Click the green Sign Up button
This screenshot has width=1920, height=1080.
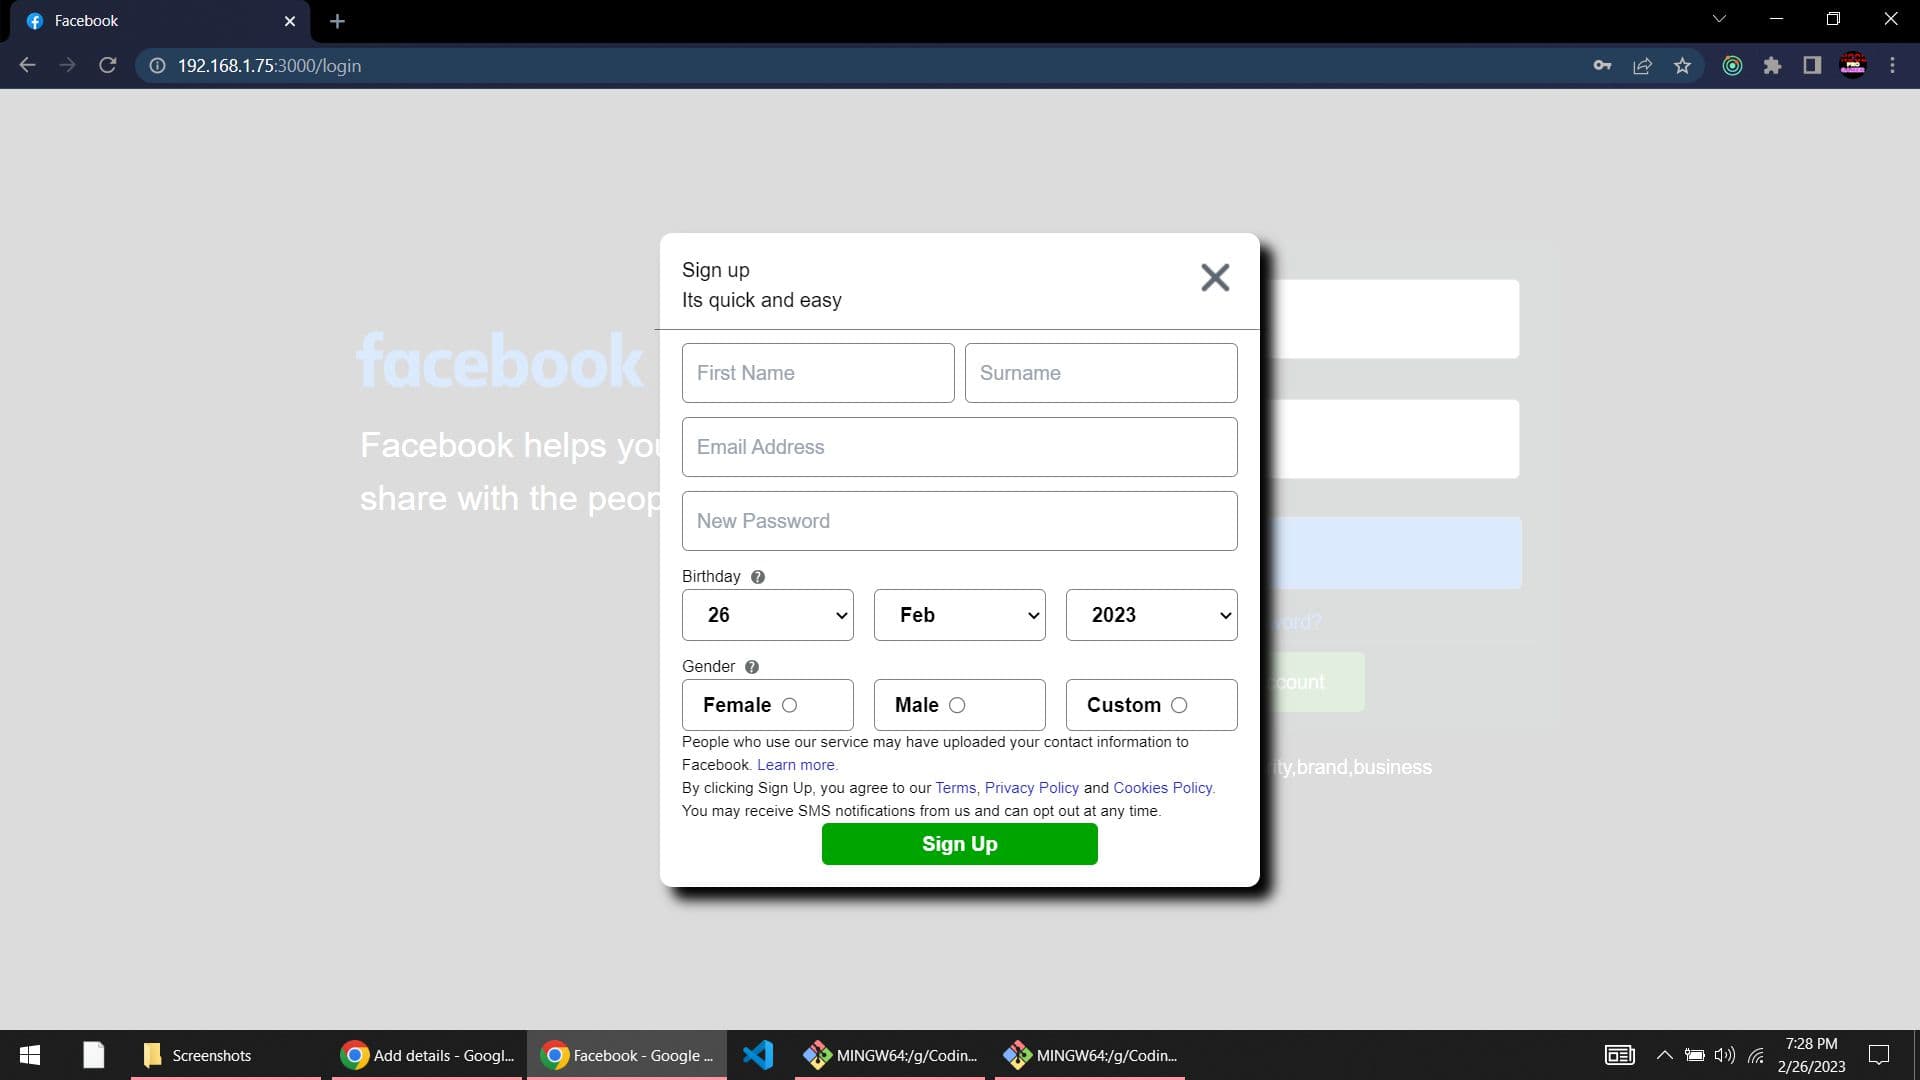pos(959,844)
